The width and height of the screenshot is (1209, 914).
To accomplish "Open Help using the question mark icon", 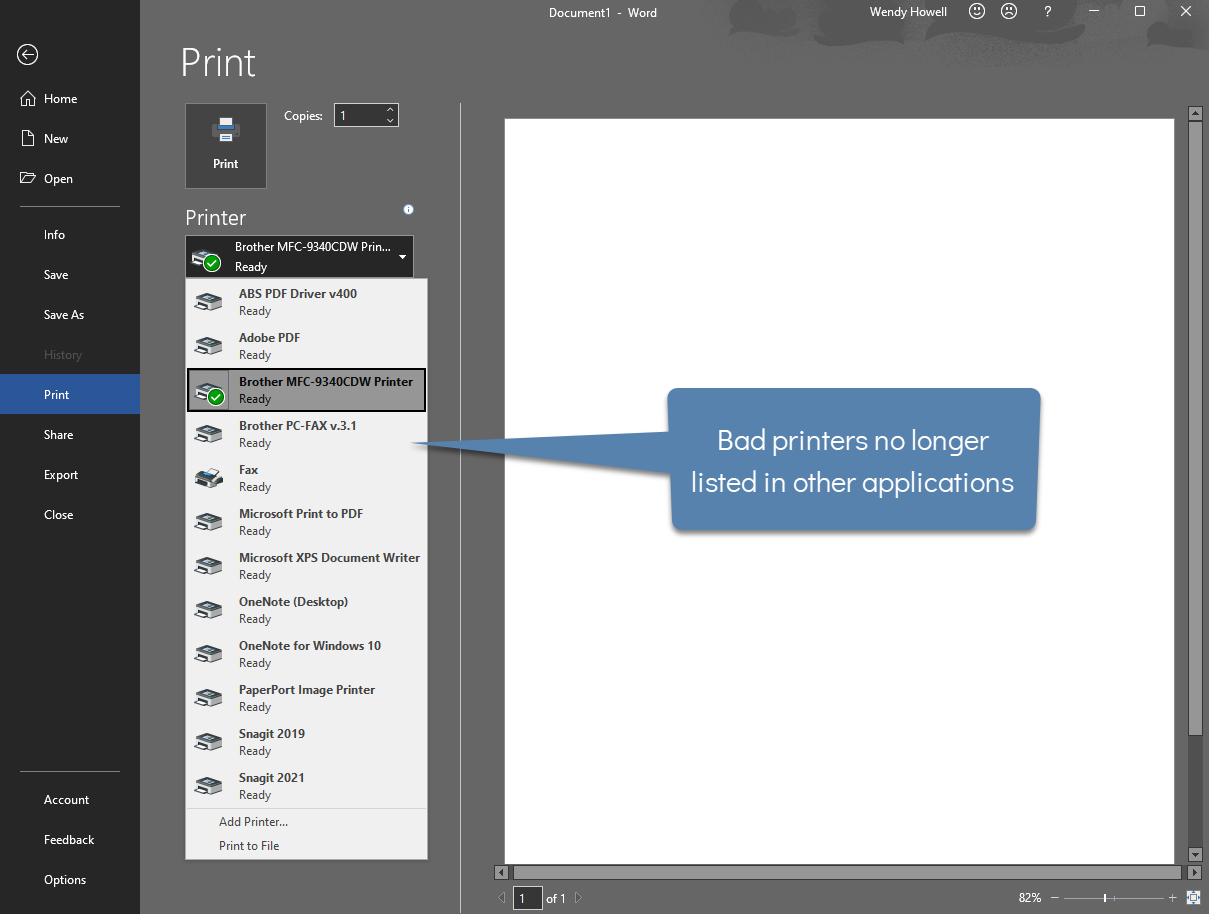I will pyautogui.click(x=1046, y=12).
